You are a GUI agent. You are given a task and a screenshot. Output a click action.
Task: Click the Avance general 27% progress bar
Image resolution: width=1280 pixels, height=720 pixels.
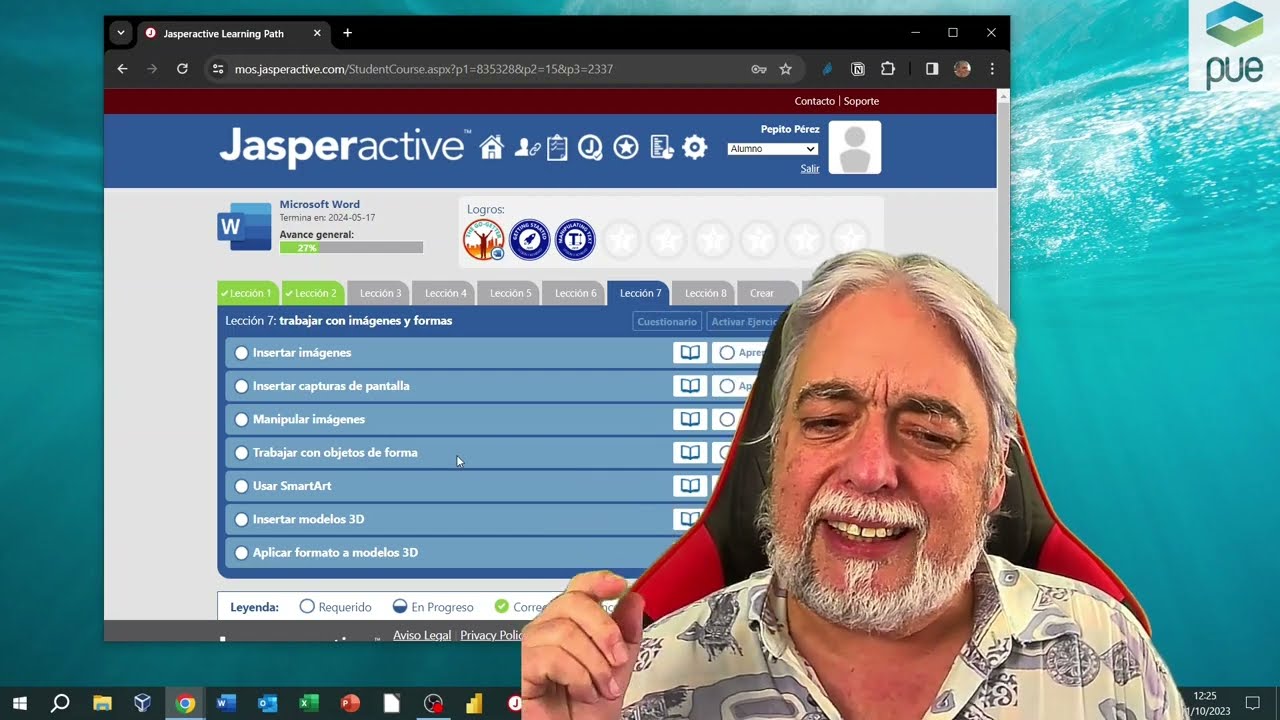(x=351, y=247)
